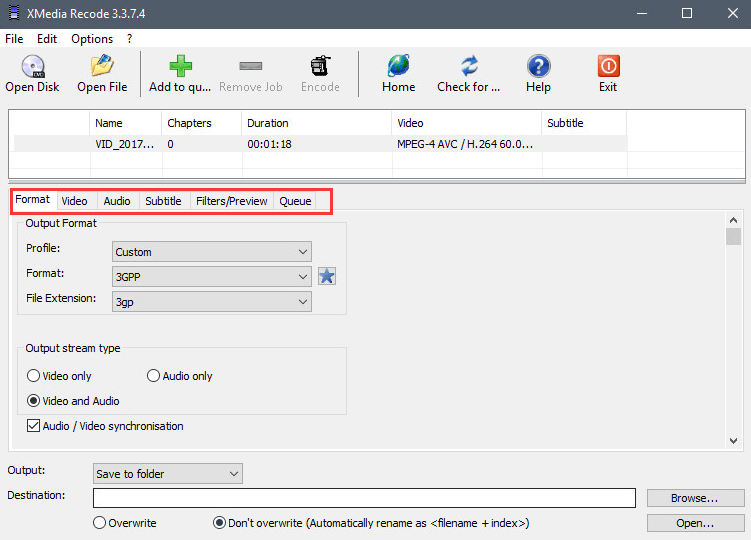751x540 pixels.
Task: Open the Edit menu
Action: [x=47, y=39]
